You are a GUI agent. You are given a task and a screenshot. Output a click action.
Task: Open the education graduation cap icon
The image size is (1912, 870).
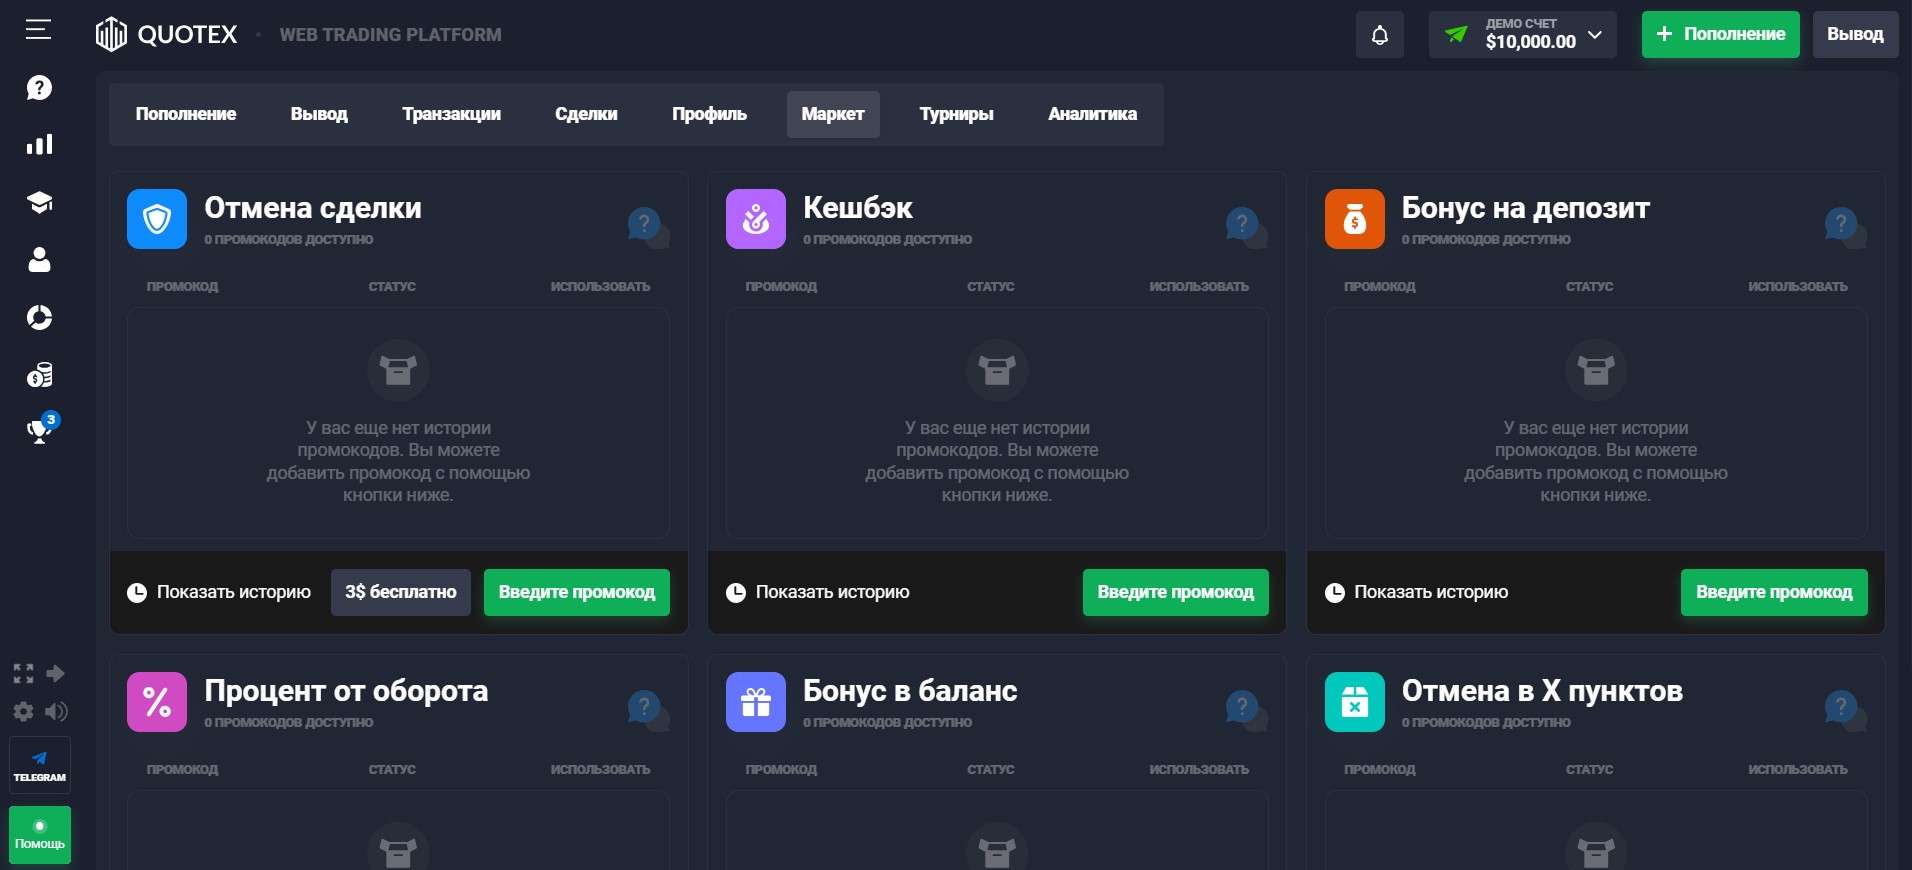39,203
